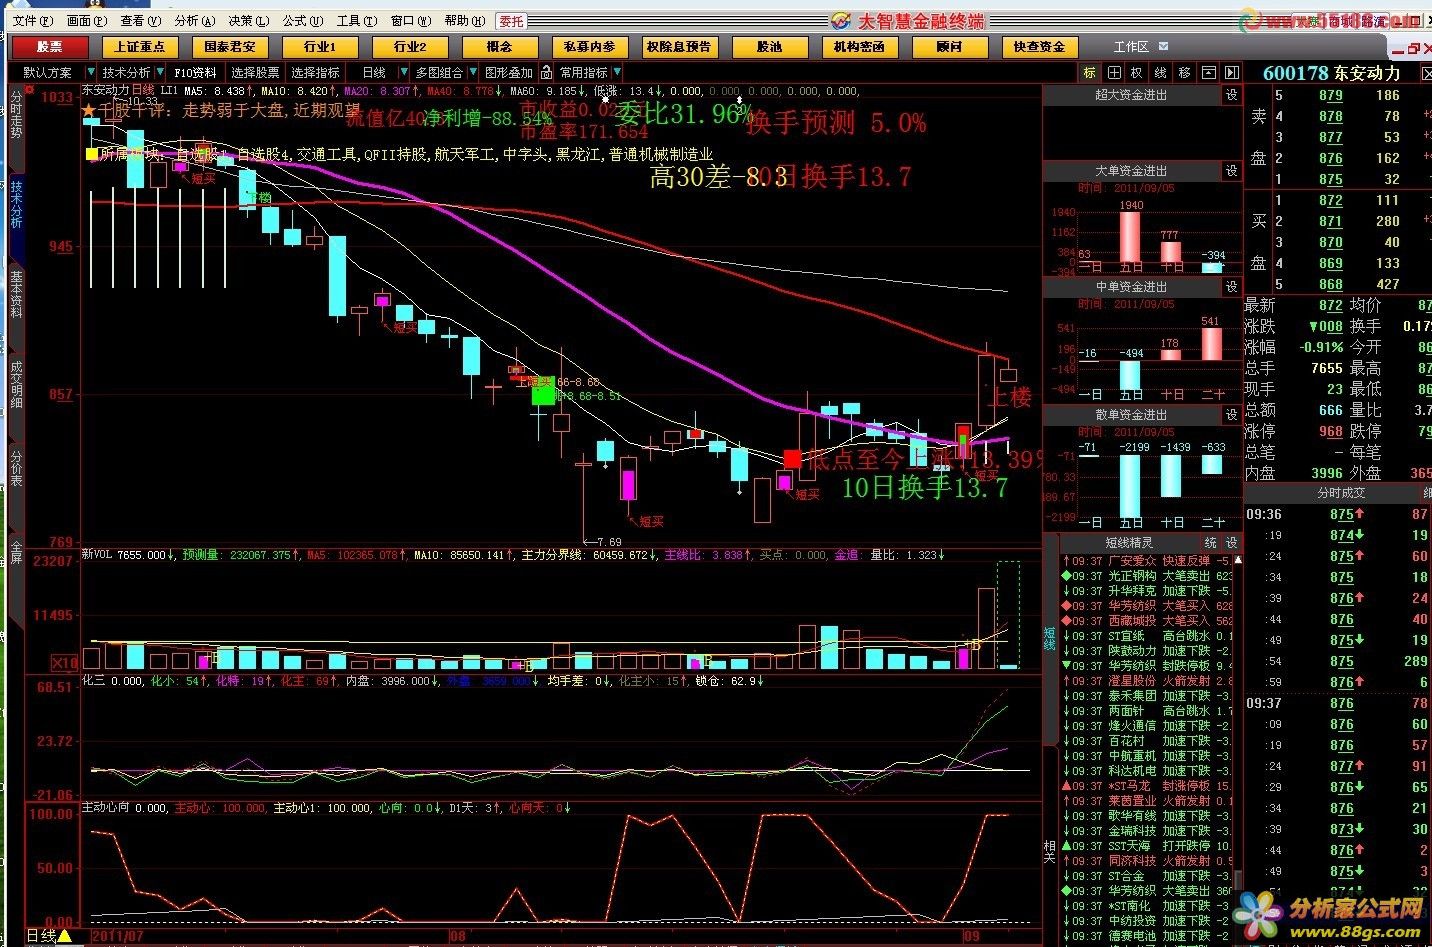Expand the 多图组合 dropdown arrow
1432x947 pixels.
pos(473,72)
